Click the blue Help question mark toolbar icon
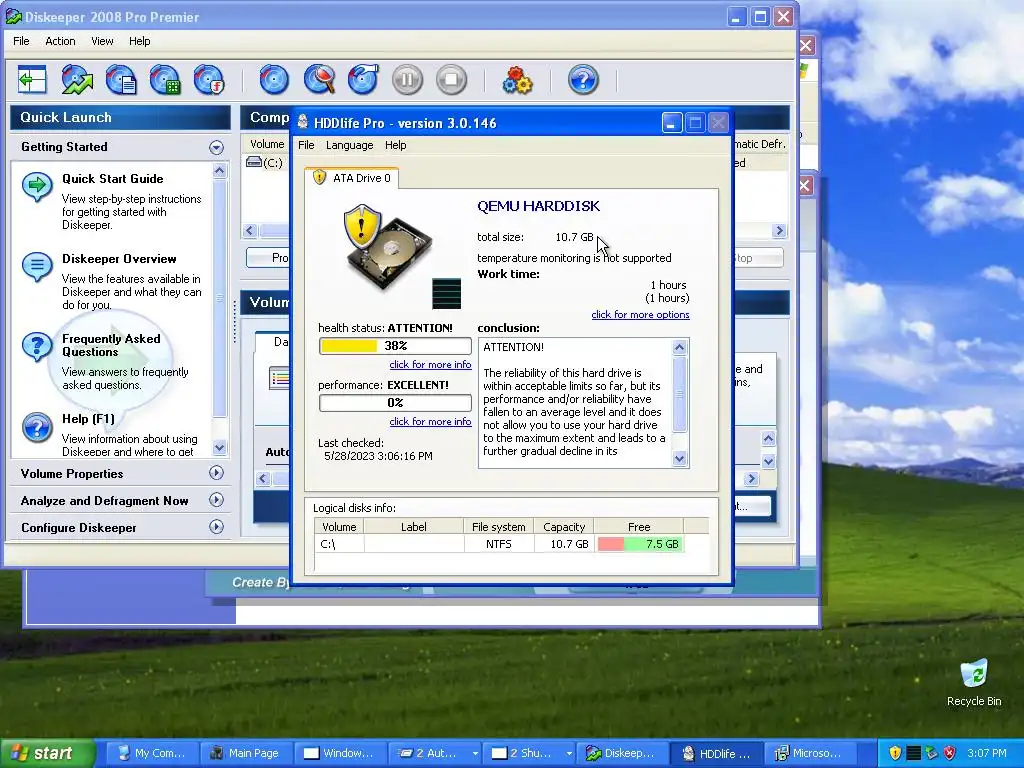This screenshot has width=1024, height=768. [x=583, y=80]
